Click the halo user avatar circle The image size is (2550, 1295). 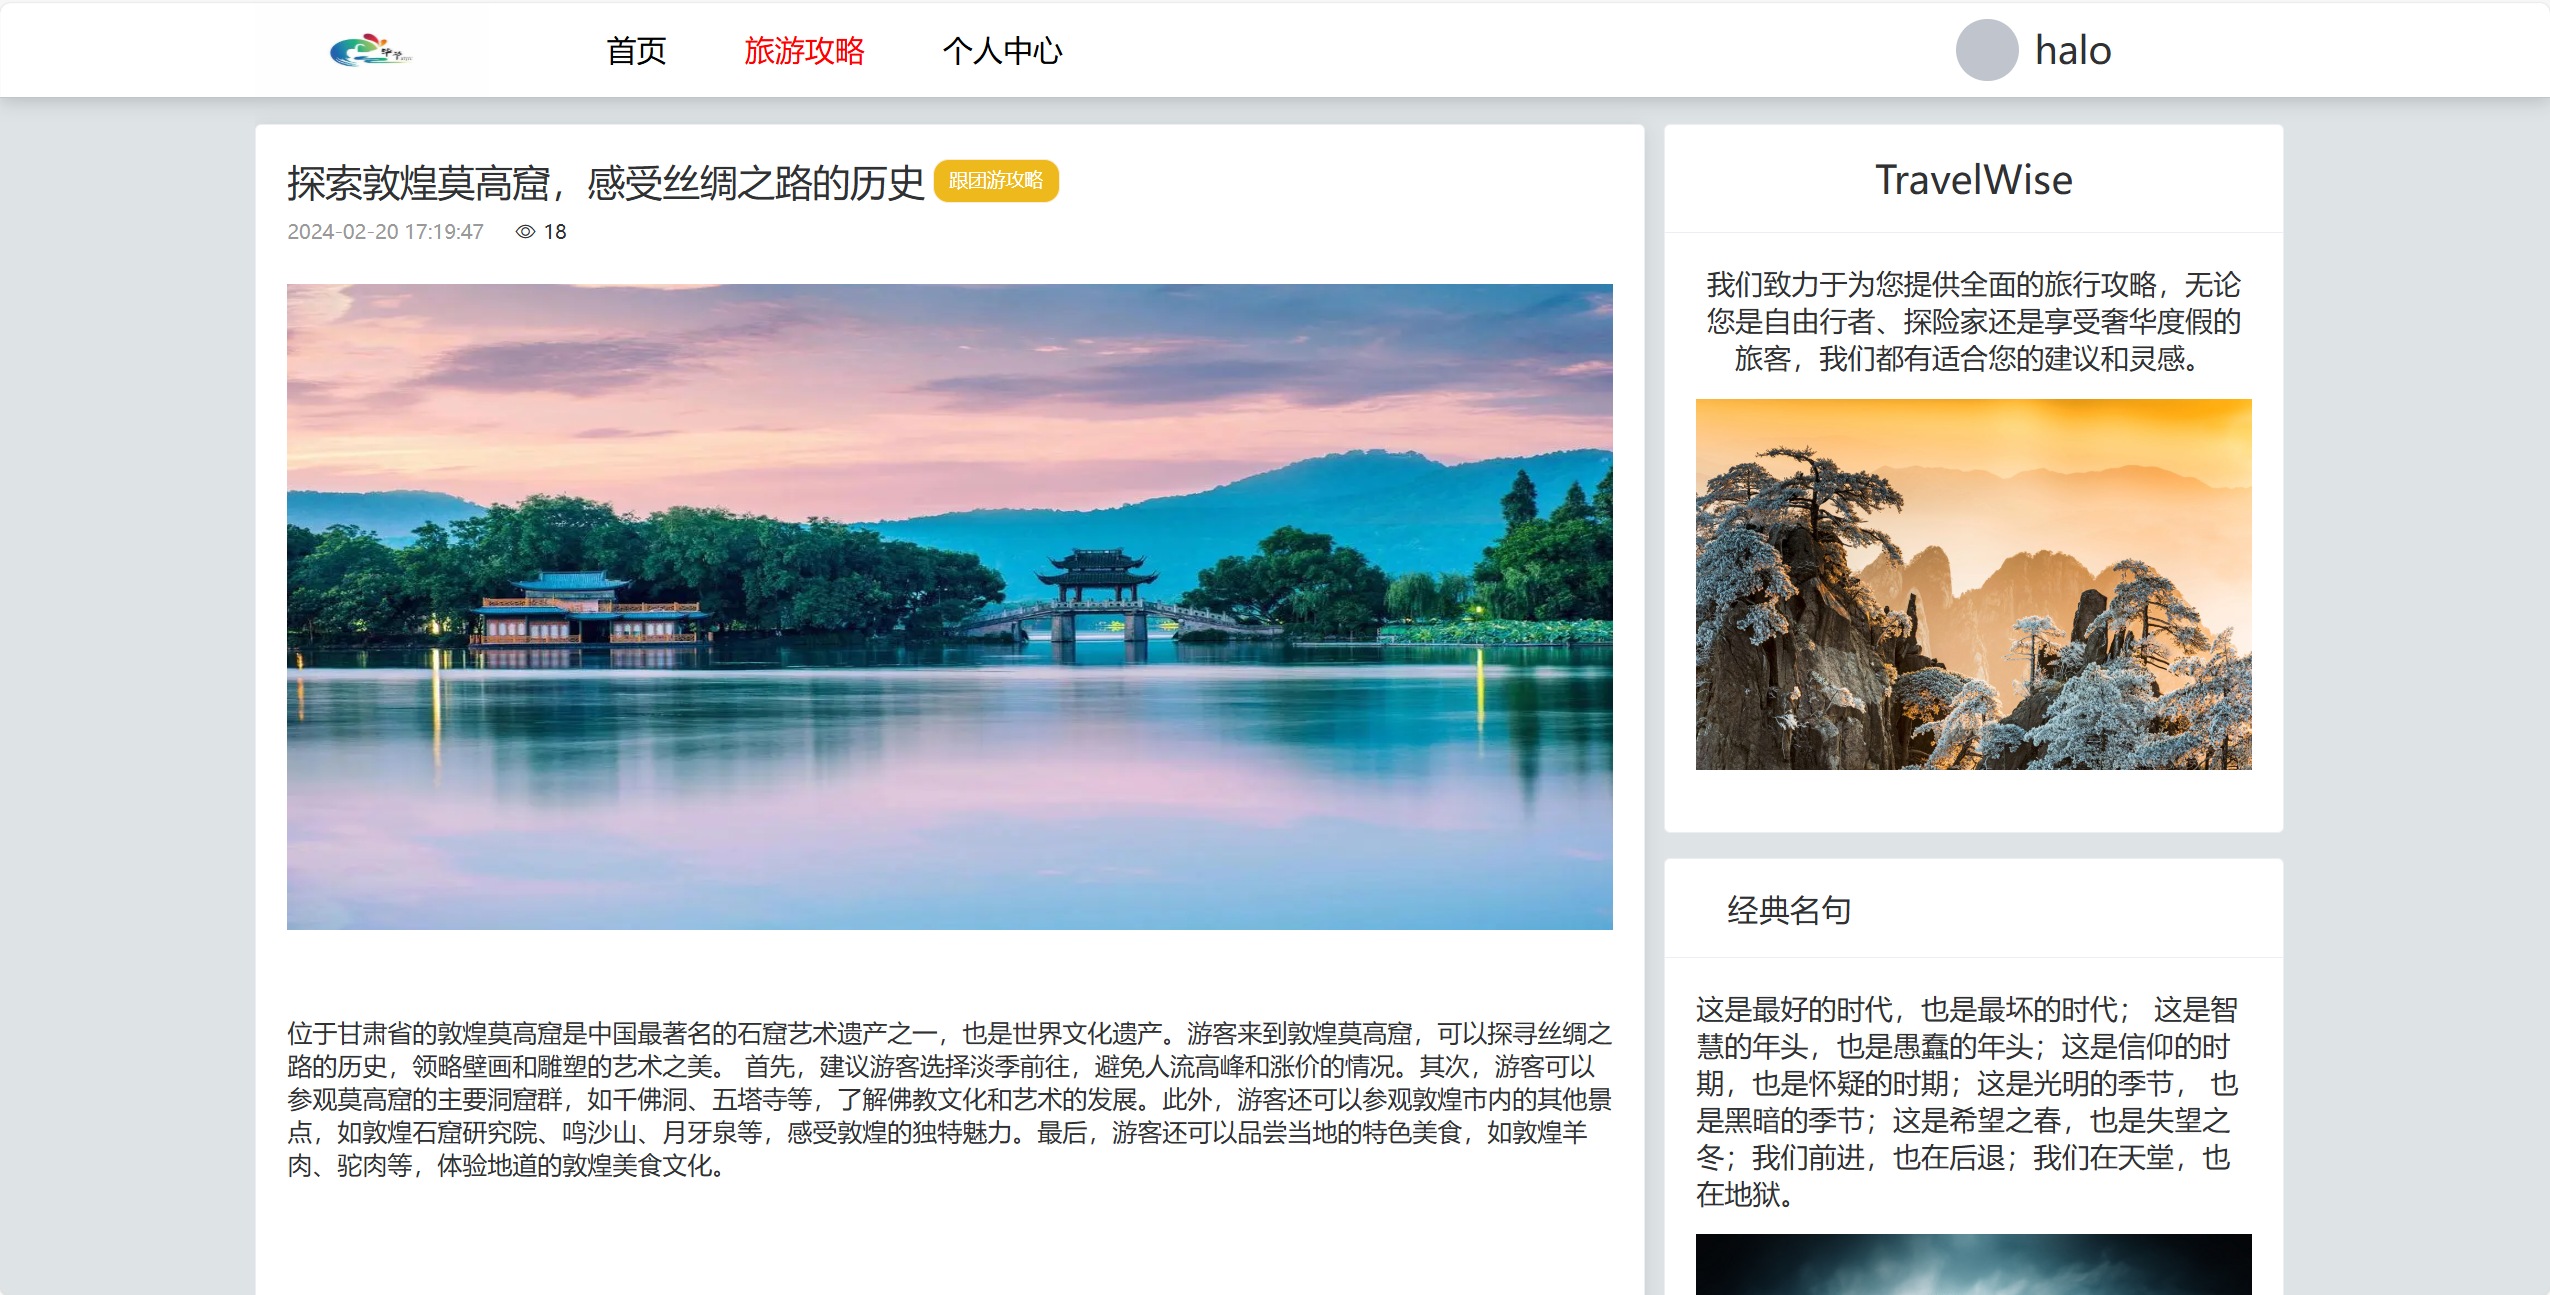tap(1986, 50)
